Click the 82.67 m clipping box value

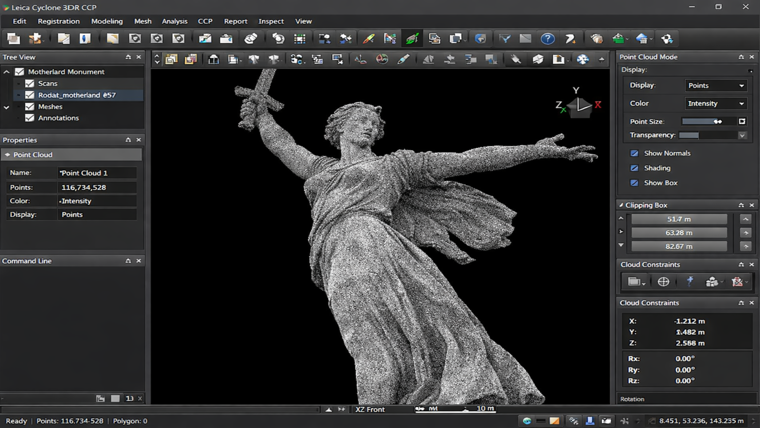679,246
